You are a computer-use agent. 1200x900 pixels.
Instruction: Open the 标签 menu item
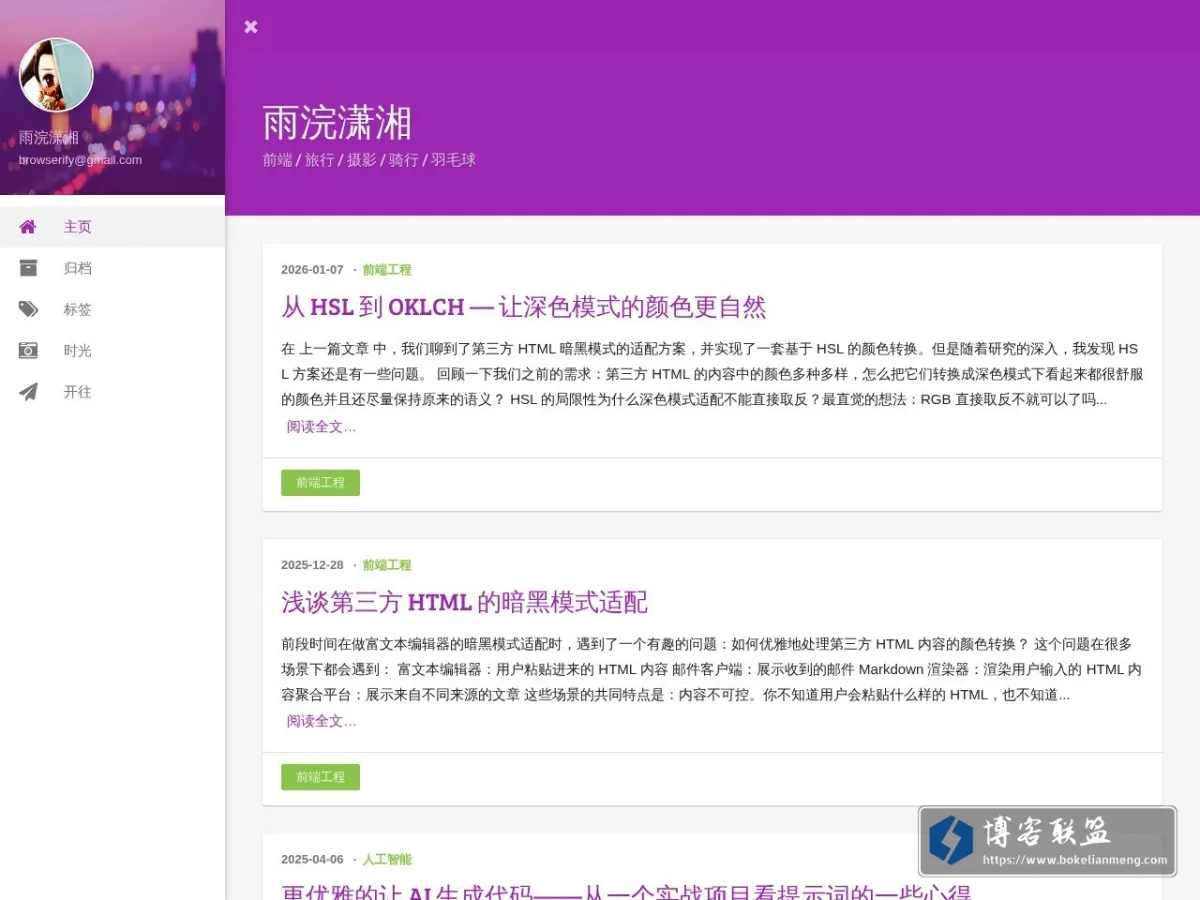click(x=112, y=309)
